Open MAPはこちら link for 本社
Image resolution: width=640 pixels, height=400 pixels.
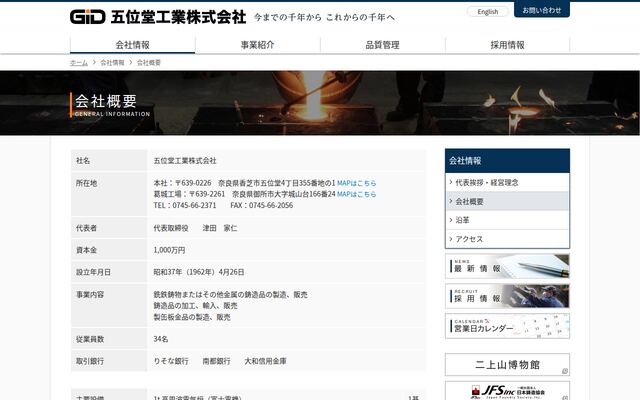tap(356, 183)
